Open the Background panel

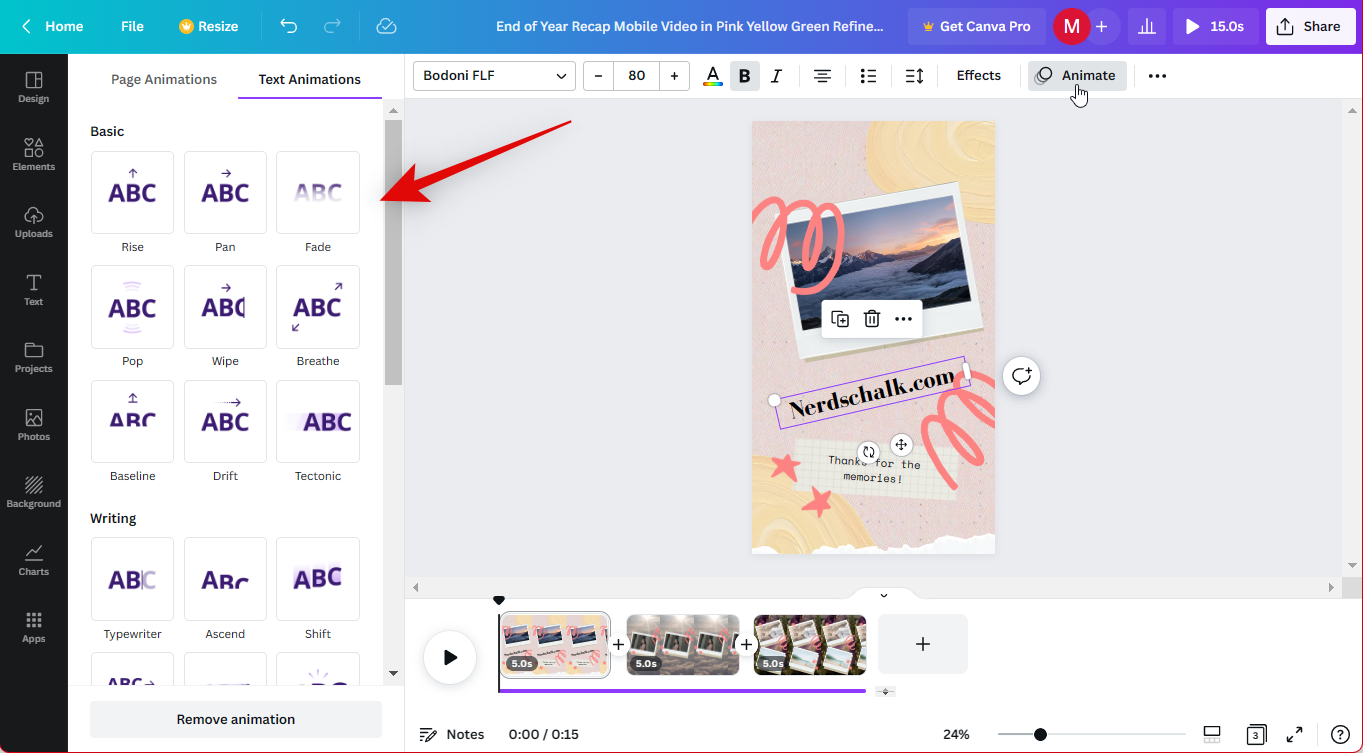coord(33,492)
